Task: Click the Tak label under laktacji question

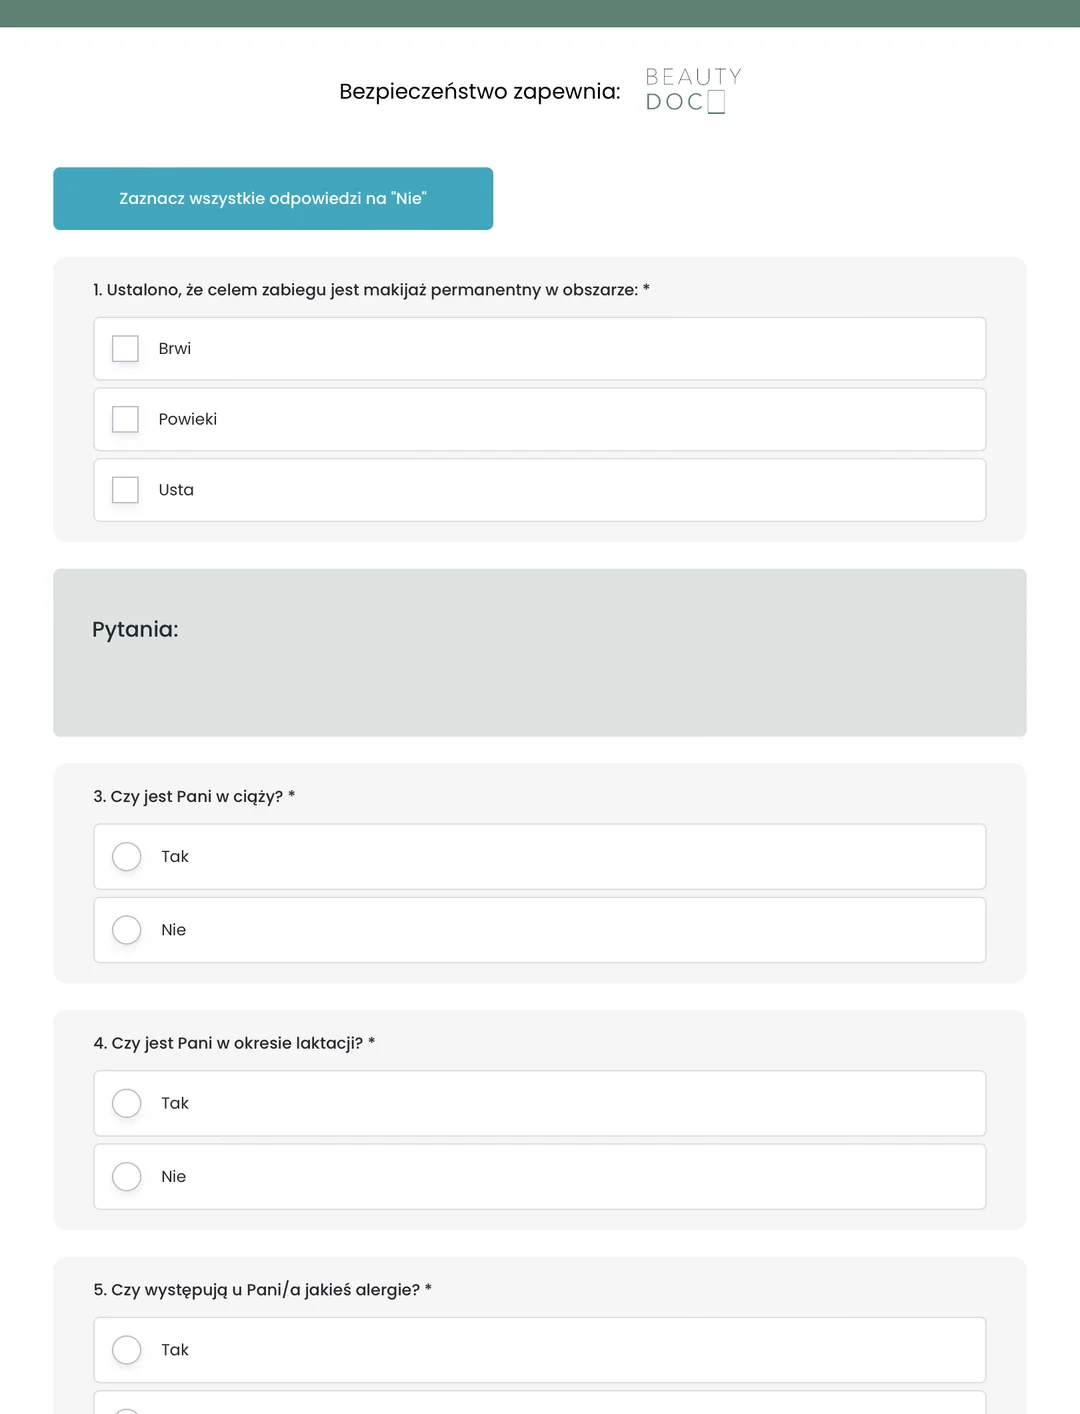Action: [x=175, y=1103]
